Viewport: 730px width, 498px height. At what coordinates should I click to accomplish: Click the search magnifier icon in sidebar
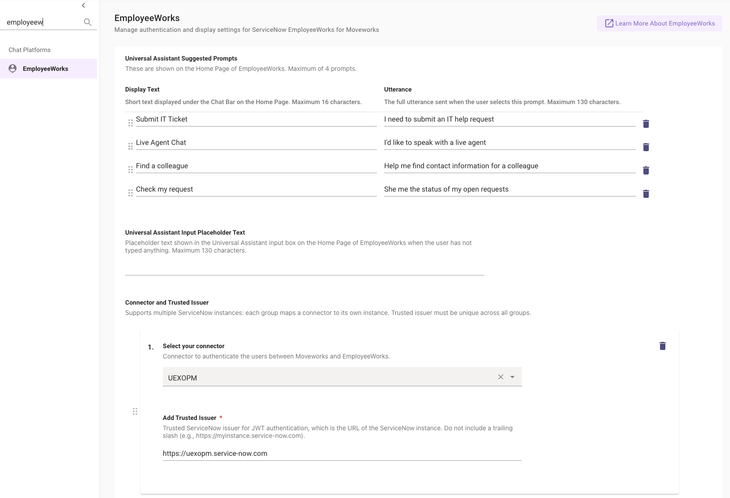tap(88, 22)
